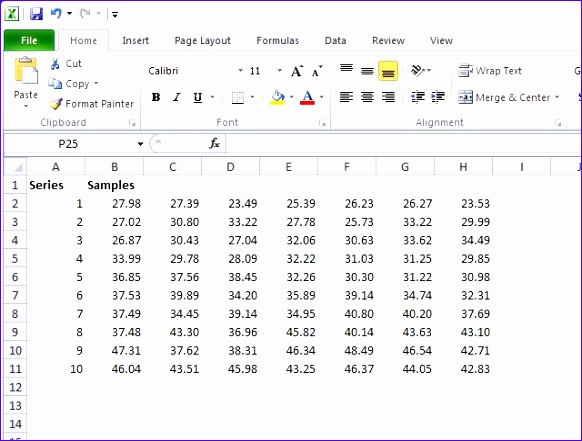
Task: Increase font size with Grow Font icon
Action: [297, 71]
